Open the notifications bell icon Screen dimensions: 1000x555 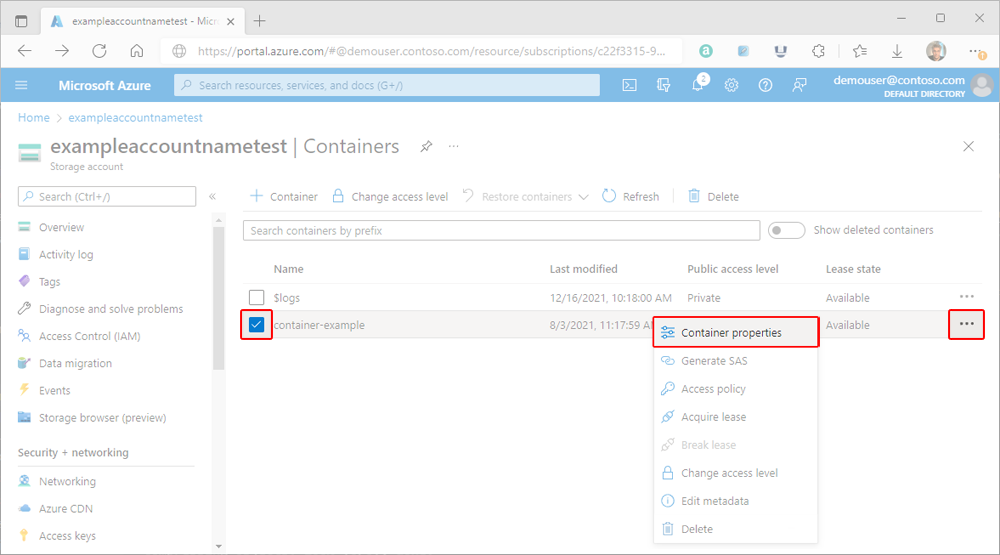coord(698,86)
